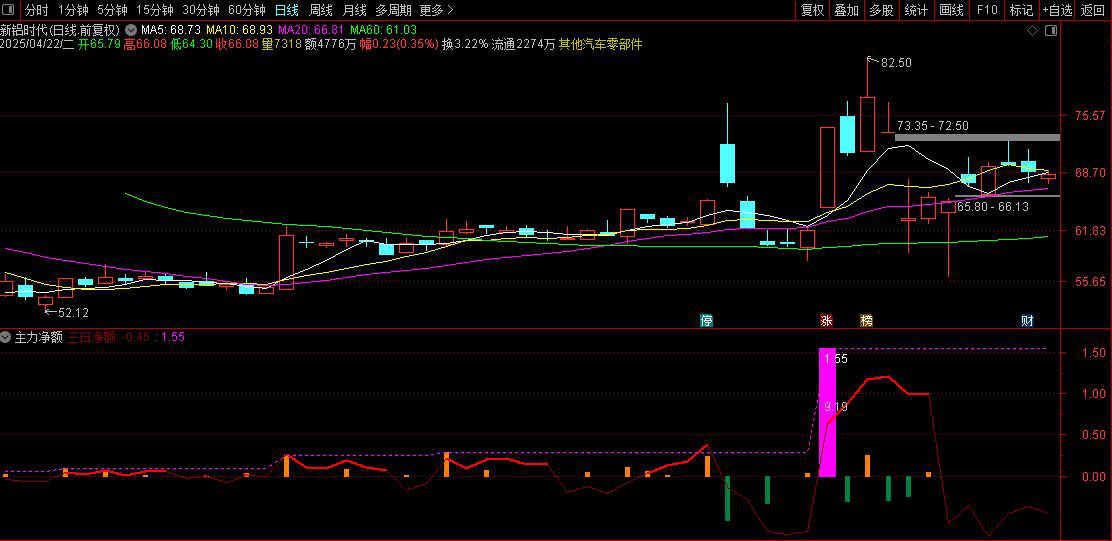The width and height of the screenshot is (1112, 541).
Task: Click the blue 财 event marker
Action: pyautogui.click(x=1026, y=320)
